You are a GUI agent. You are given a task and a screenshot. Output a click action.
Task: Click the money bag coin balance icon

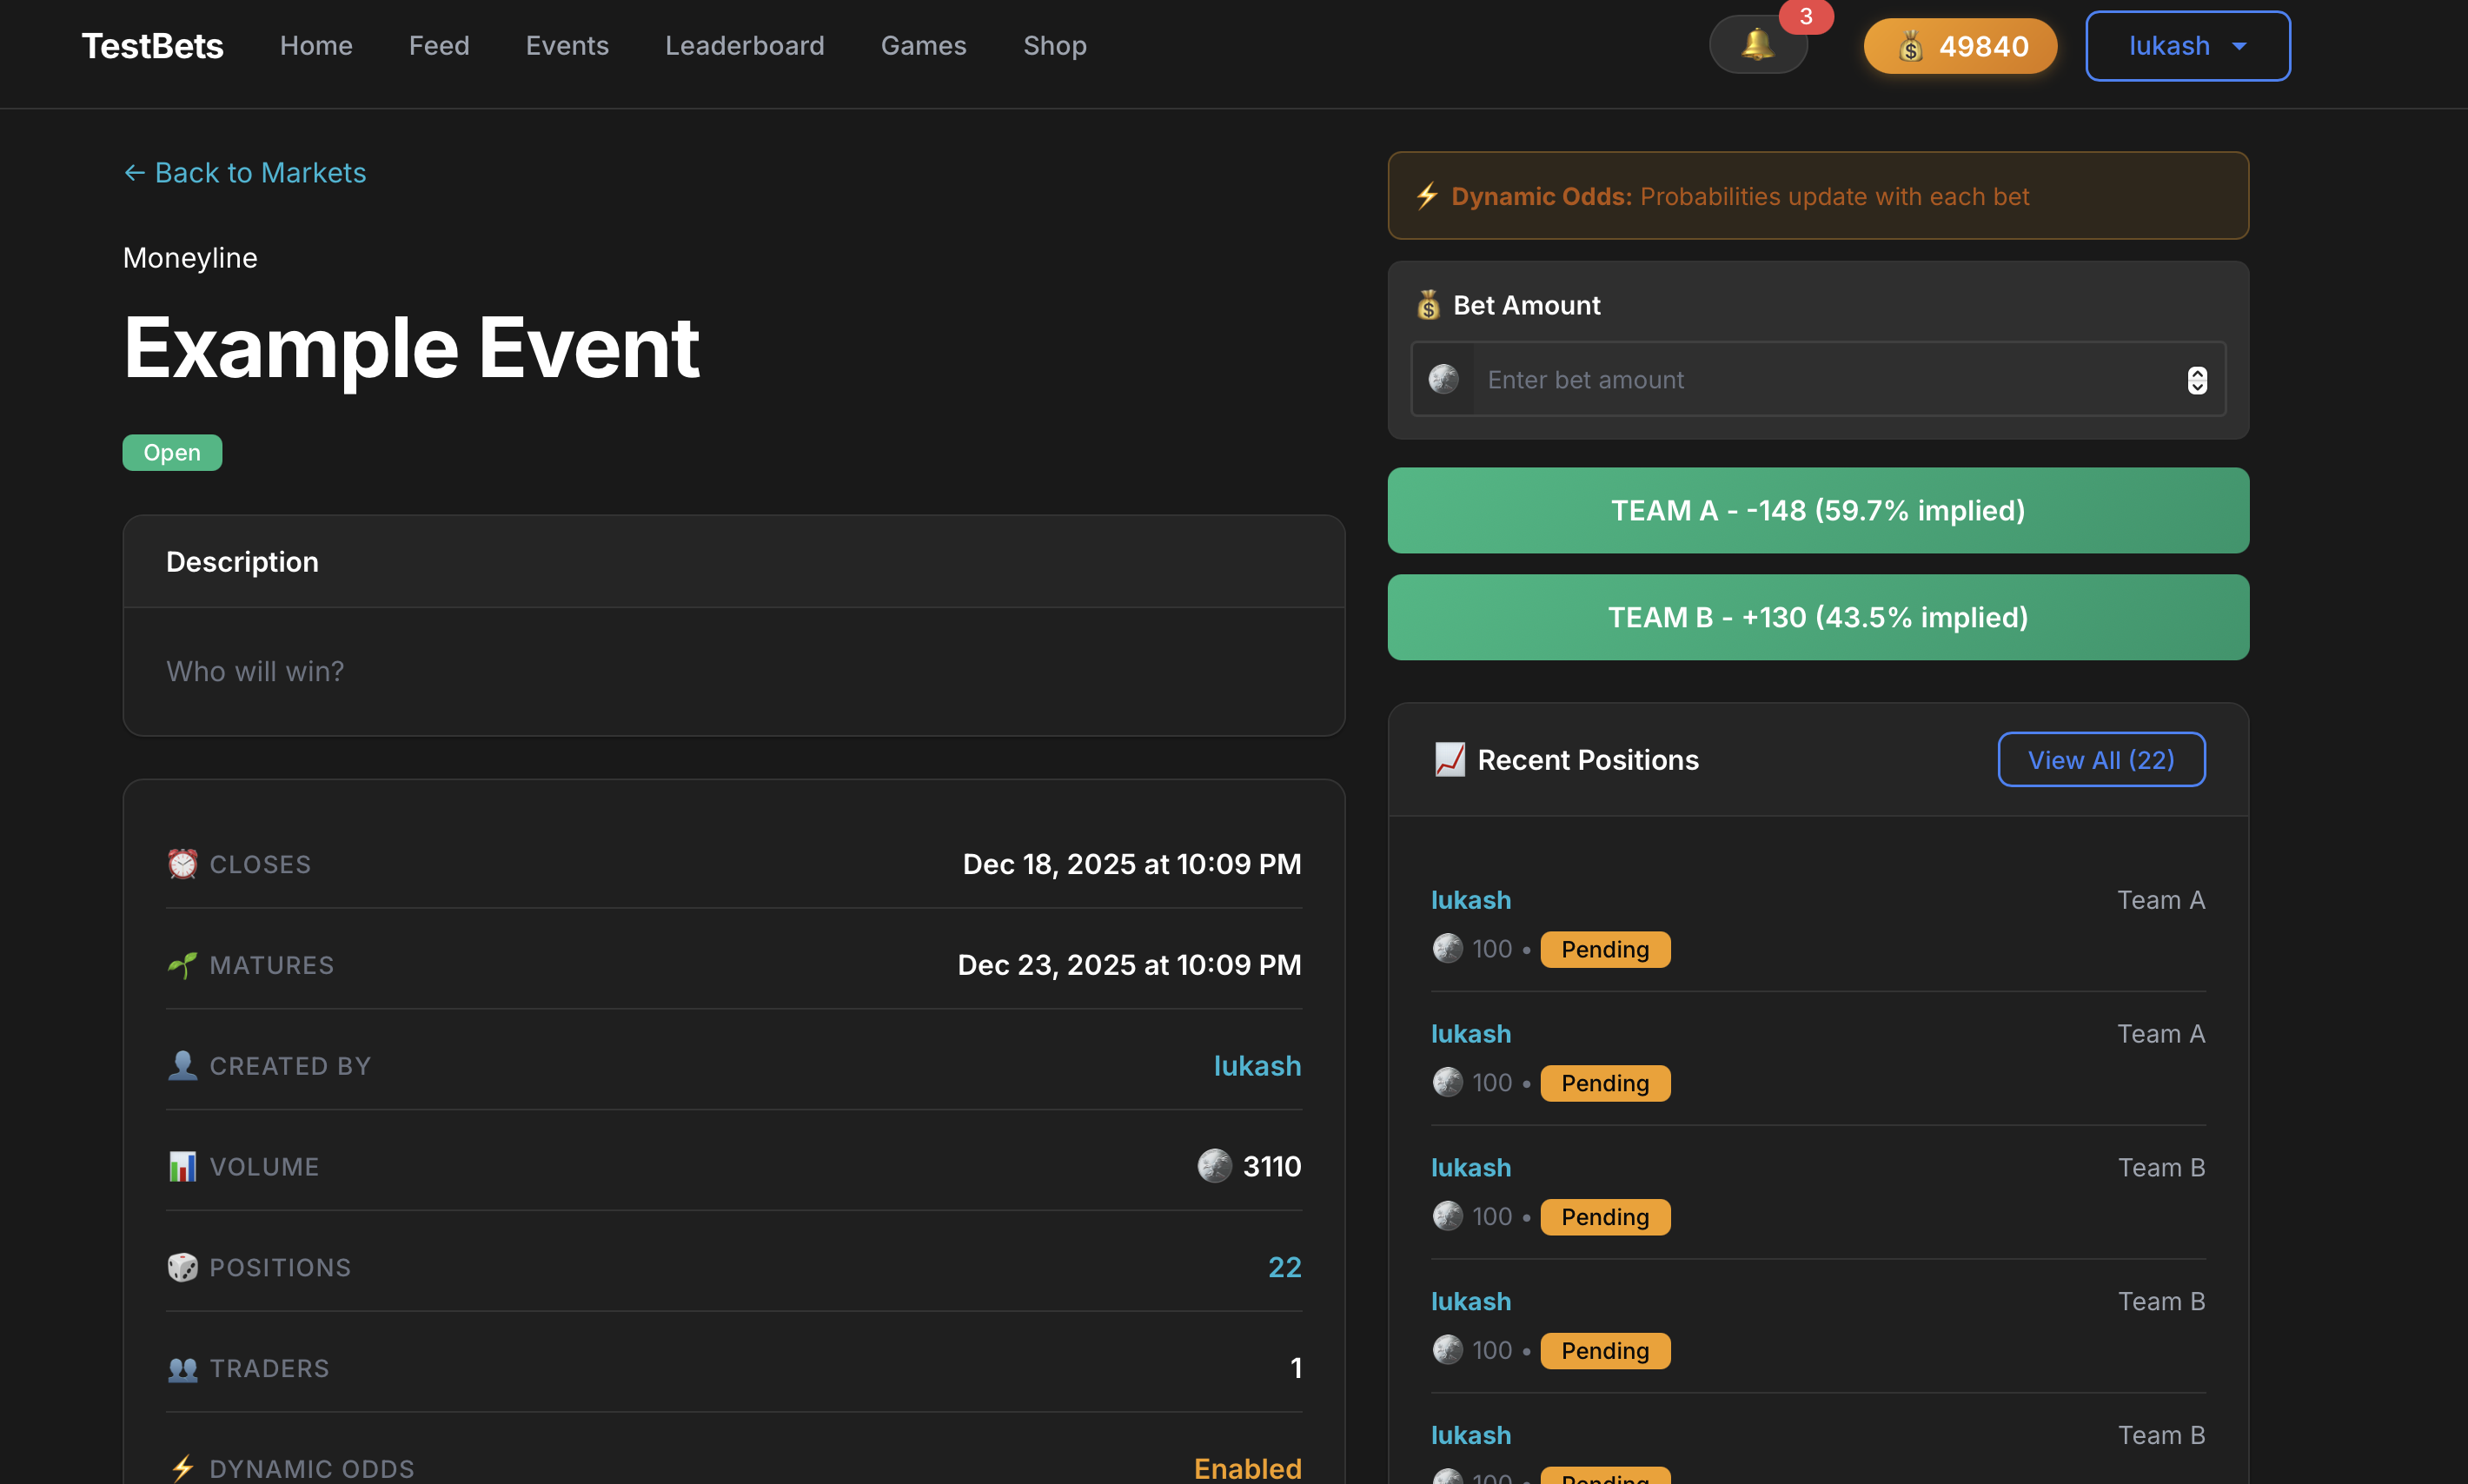(x=1910, y=46)
